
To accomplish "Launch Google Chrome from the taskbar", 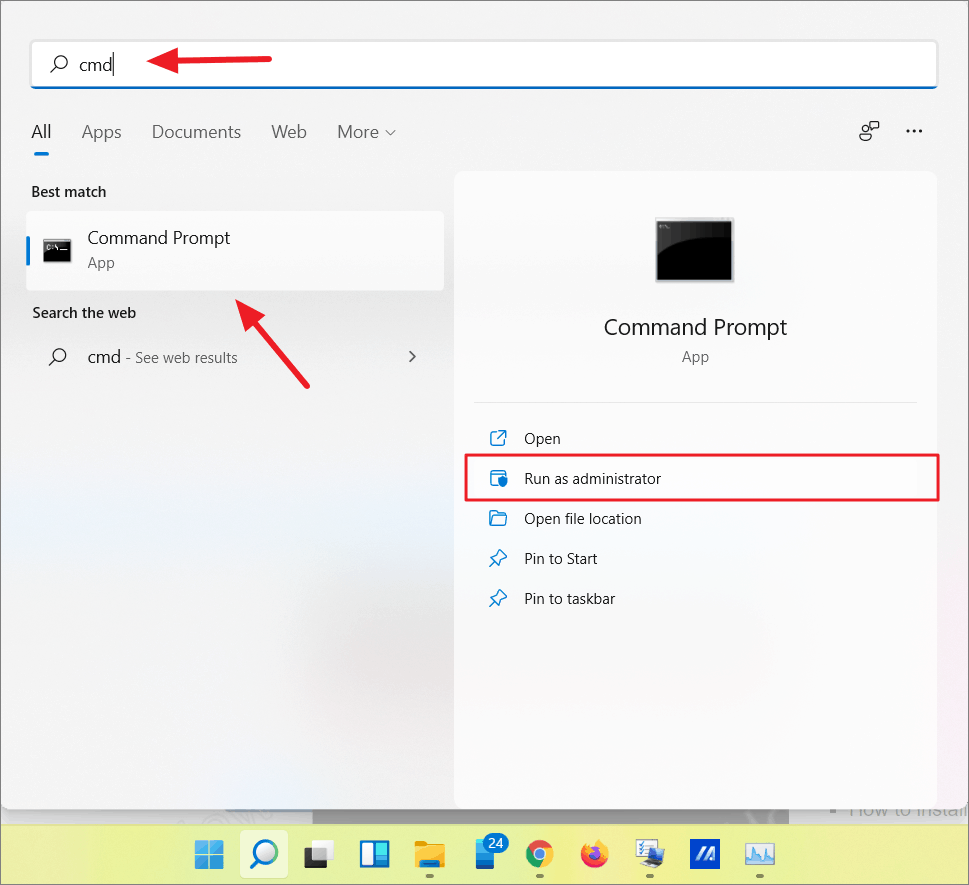I will (x=540, y=855).
